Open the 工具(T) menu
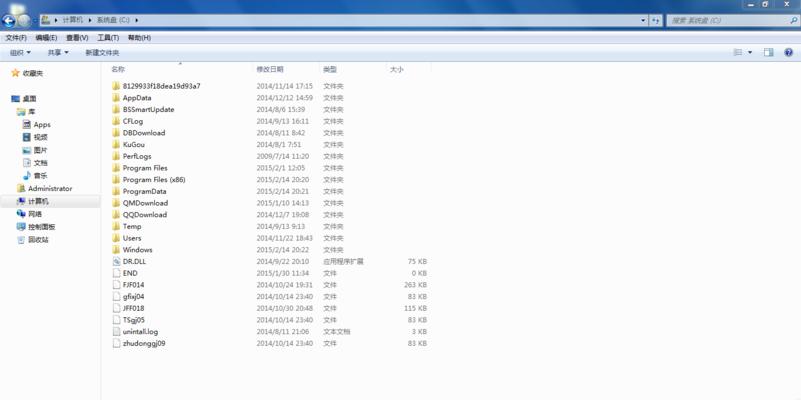The image size is (801, 400). click(108, 38)
